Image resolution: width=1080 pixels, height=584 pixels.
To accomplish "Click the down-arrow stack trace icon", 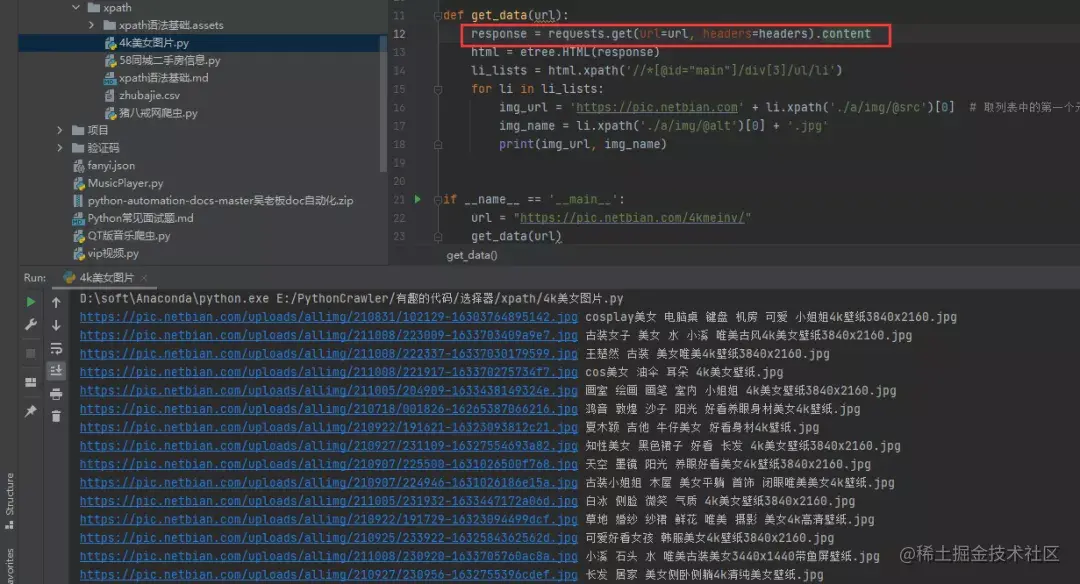I will click(x=56, y=324).
